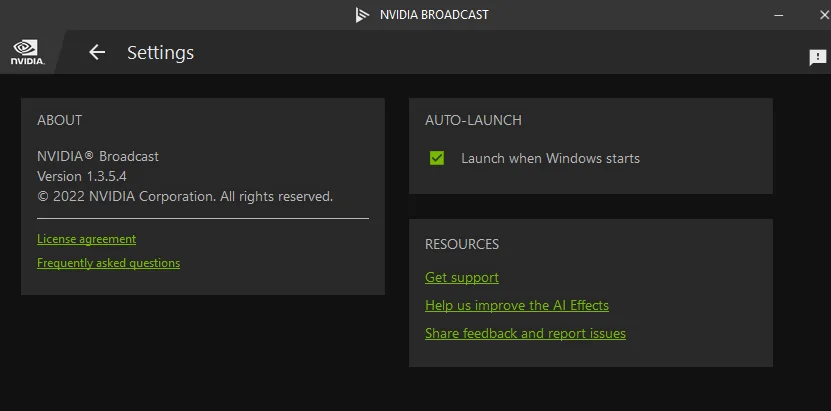Close the NVIDIA Broadcast window
831x411 pixels.
pos(824,15)
